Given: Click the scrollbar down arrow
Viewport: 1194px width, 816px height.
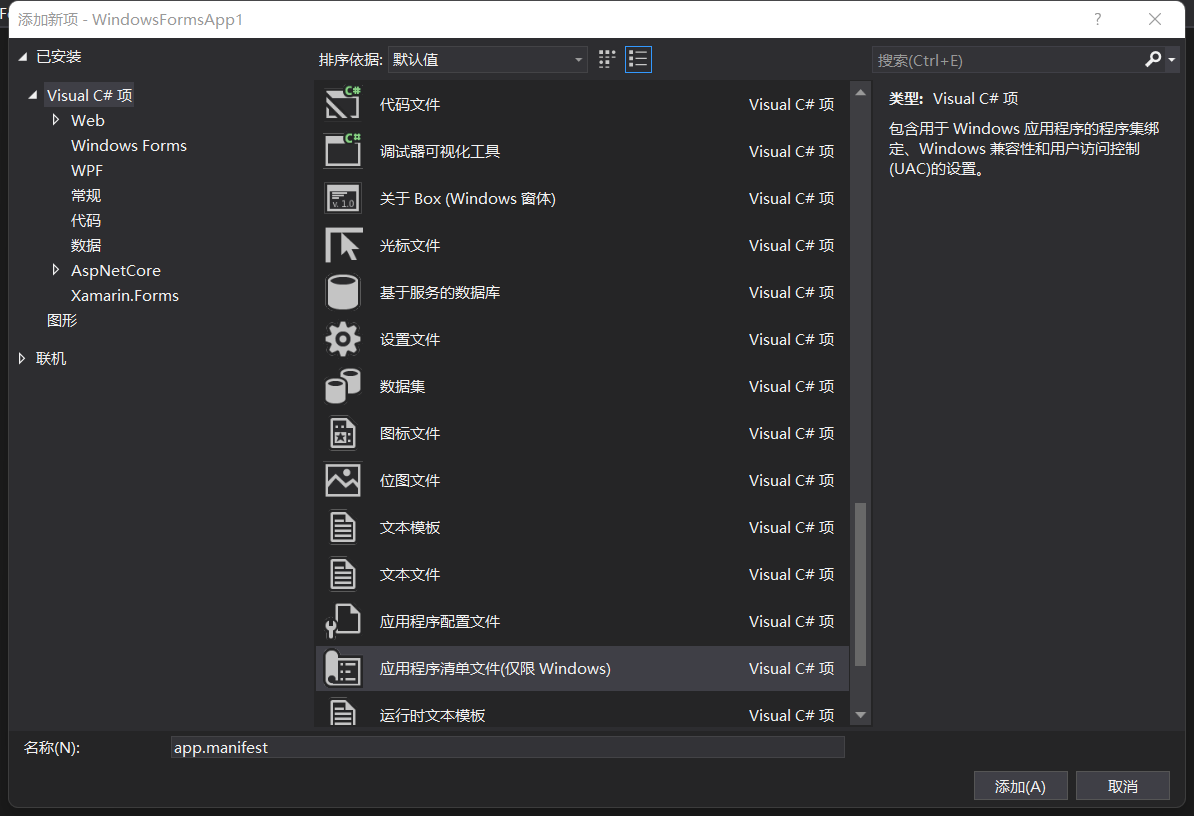Looking at the screenshot, I should 860,715.
